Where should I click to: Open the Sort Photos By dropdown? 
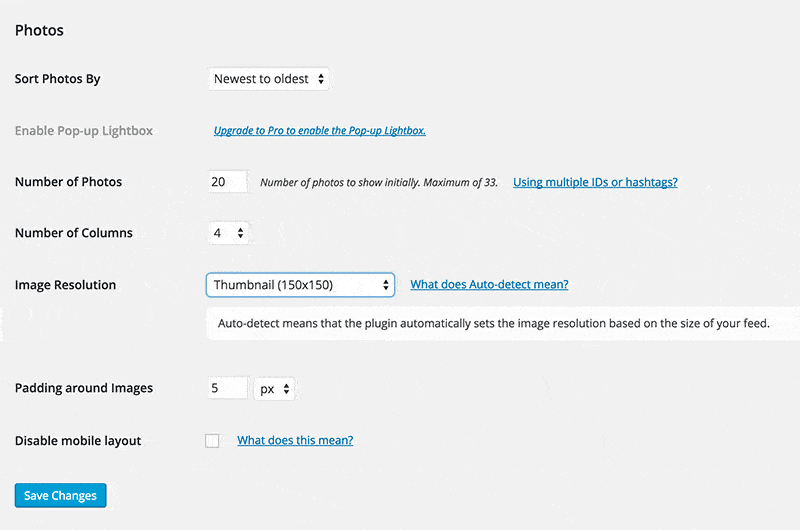click(x=269, y=79)
